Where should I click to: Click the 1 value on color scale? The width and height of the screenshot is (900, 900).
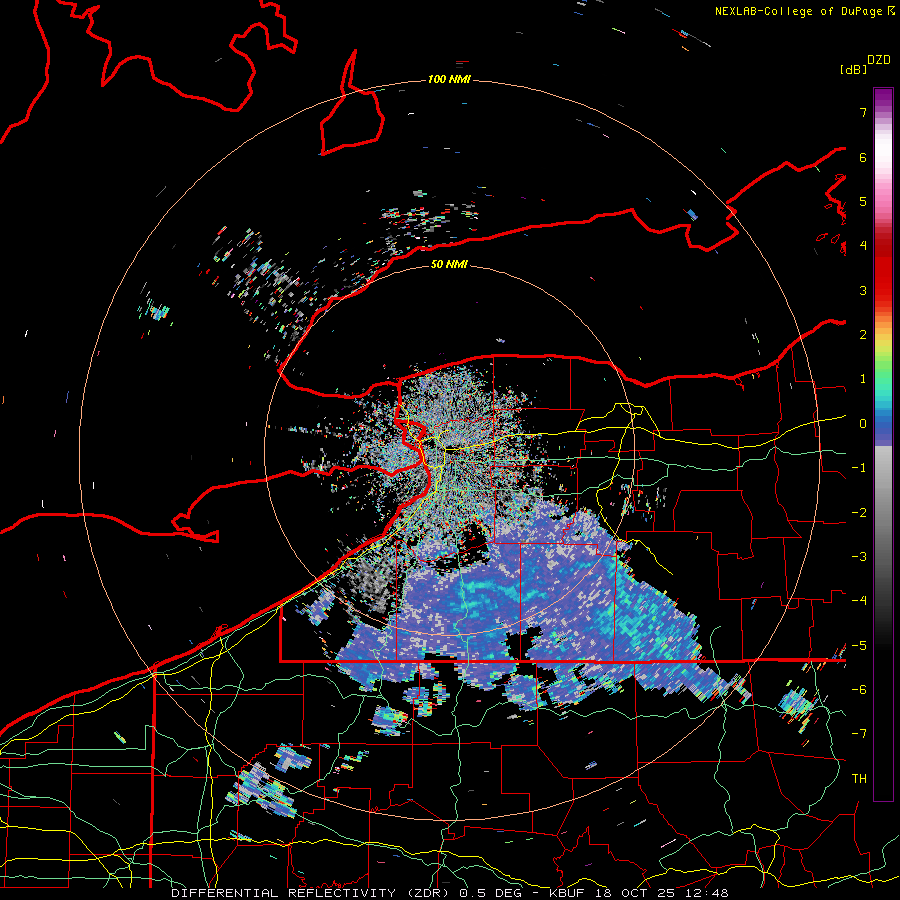[863, 379]
